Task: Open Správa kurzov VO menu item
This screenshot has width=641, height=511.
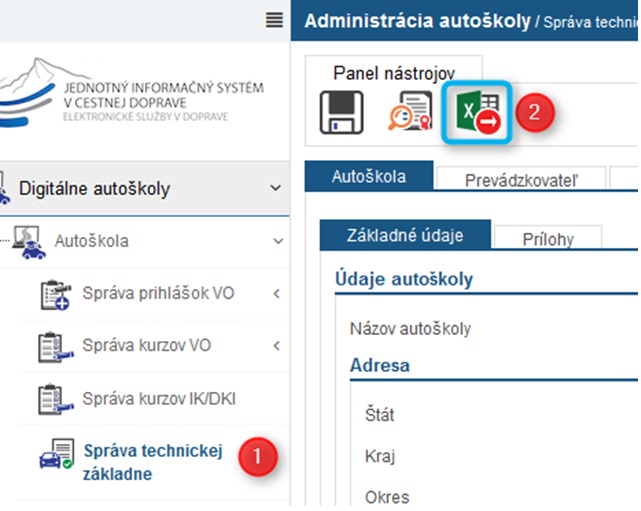Action: point(147,346)
